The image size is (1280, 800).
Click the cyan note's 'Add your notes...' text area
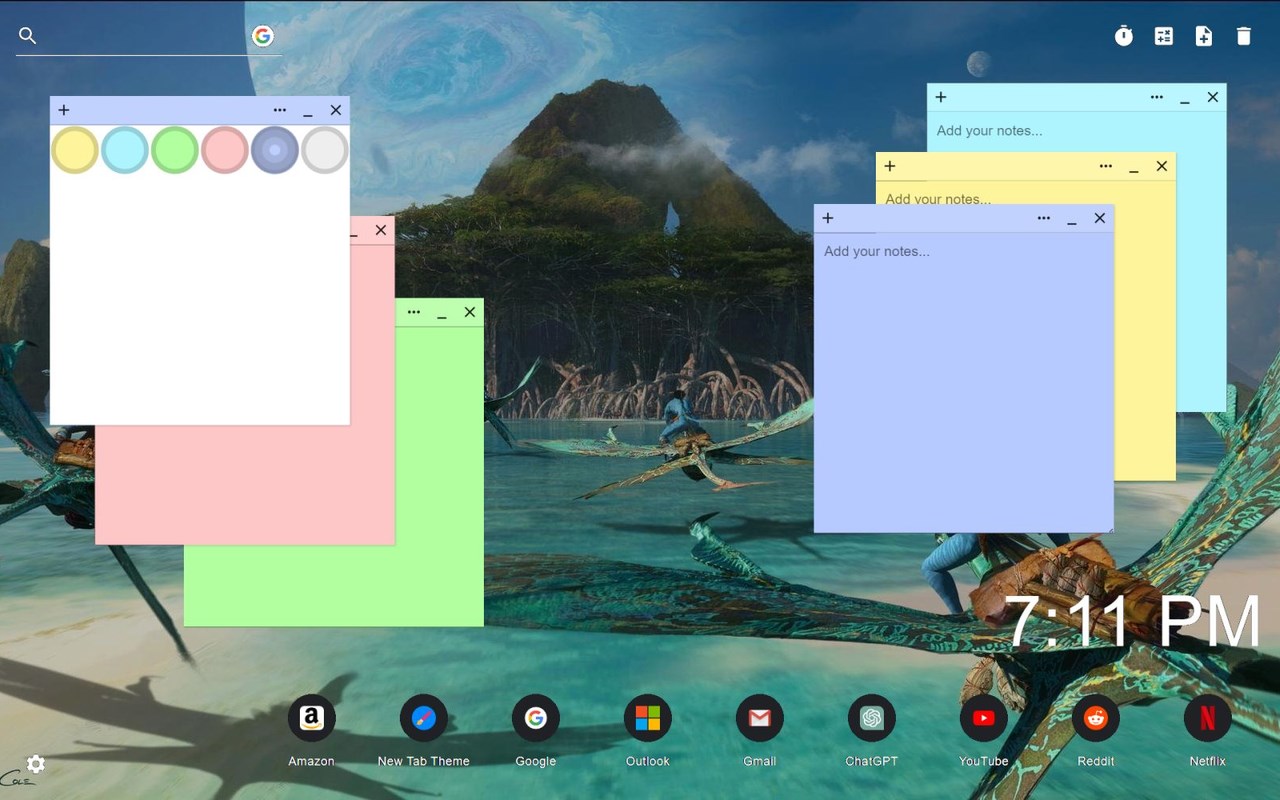[x=1076, y=131]
